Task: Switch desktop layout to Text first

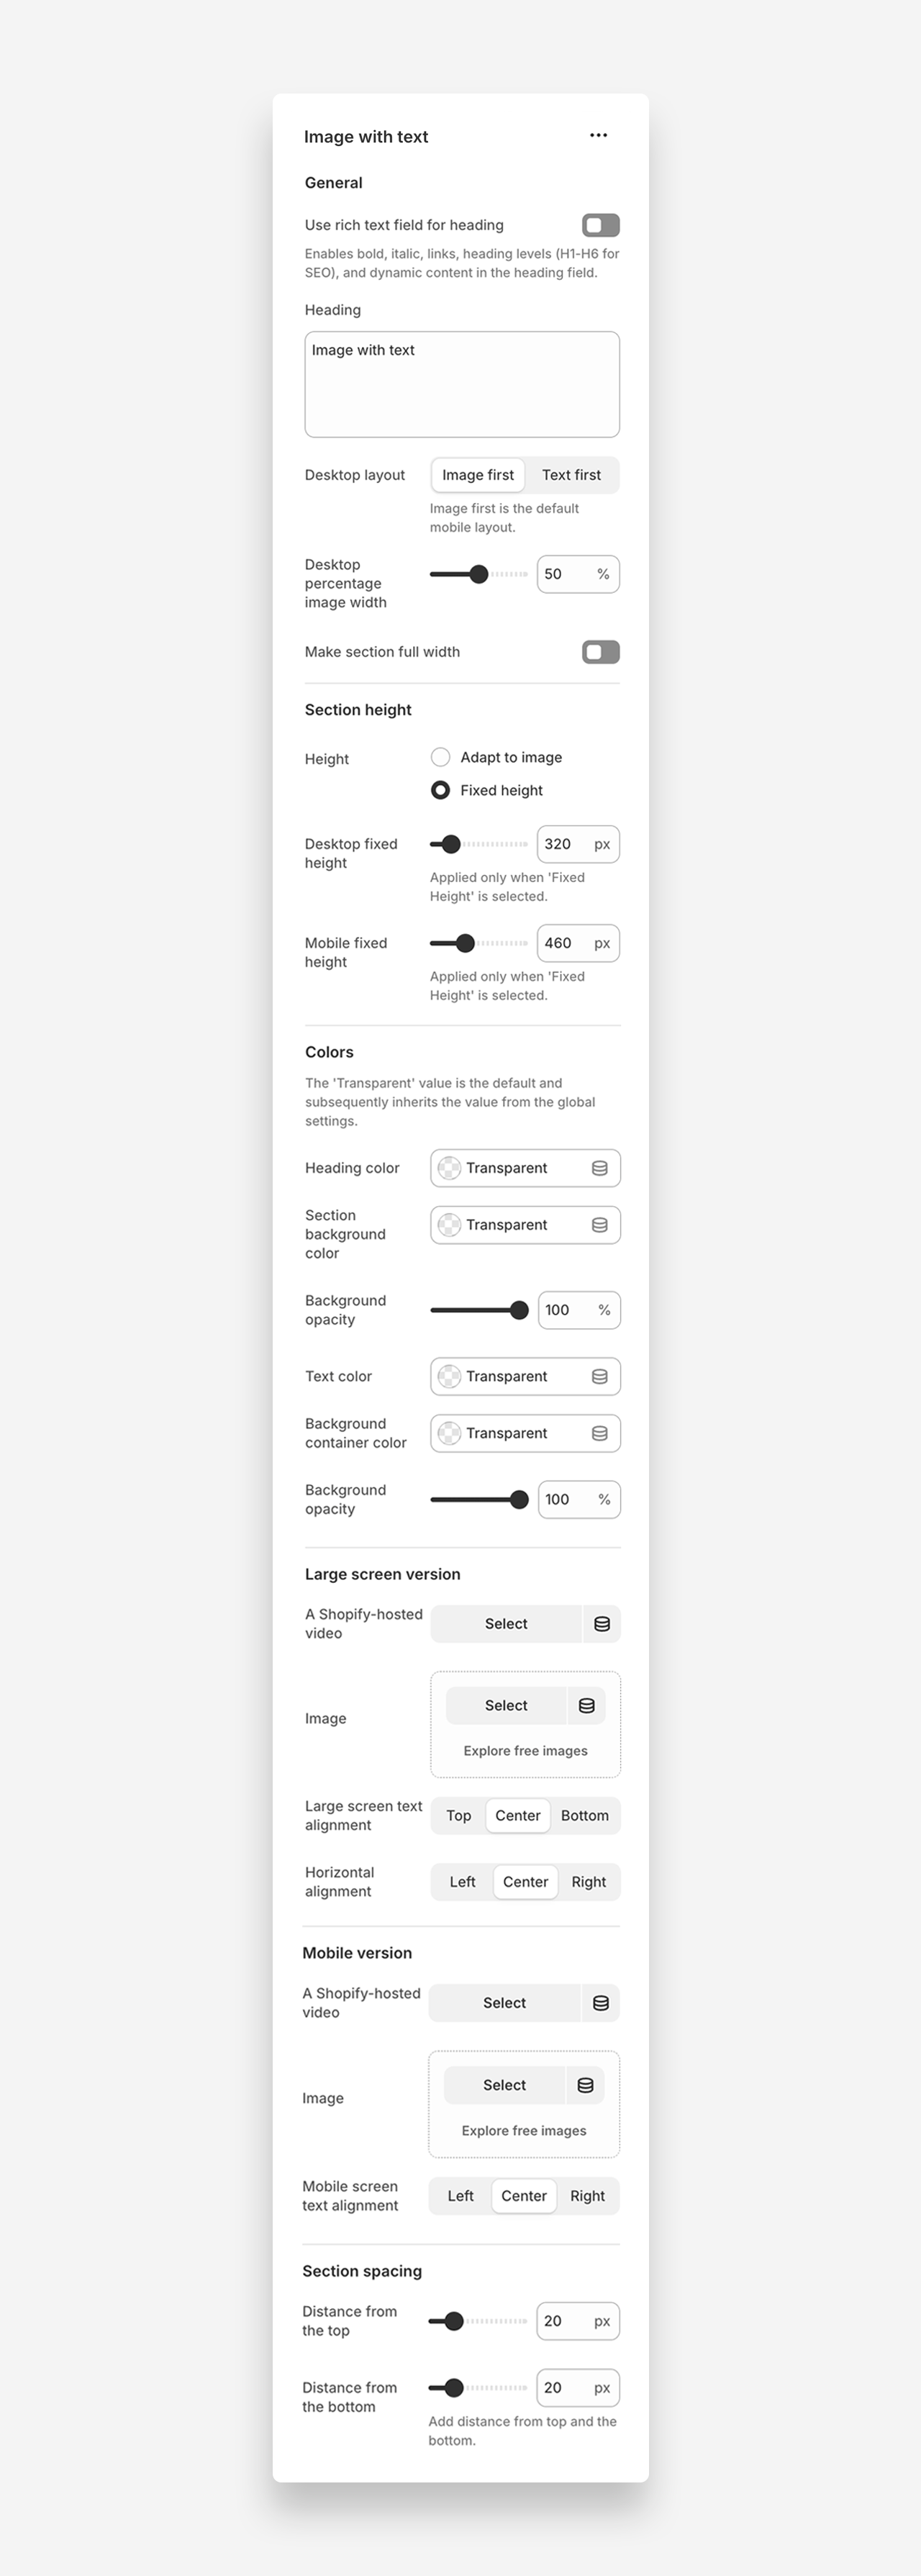Action: (x=571, y=475)
